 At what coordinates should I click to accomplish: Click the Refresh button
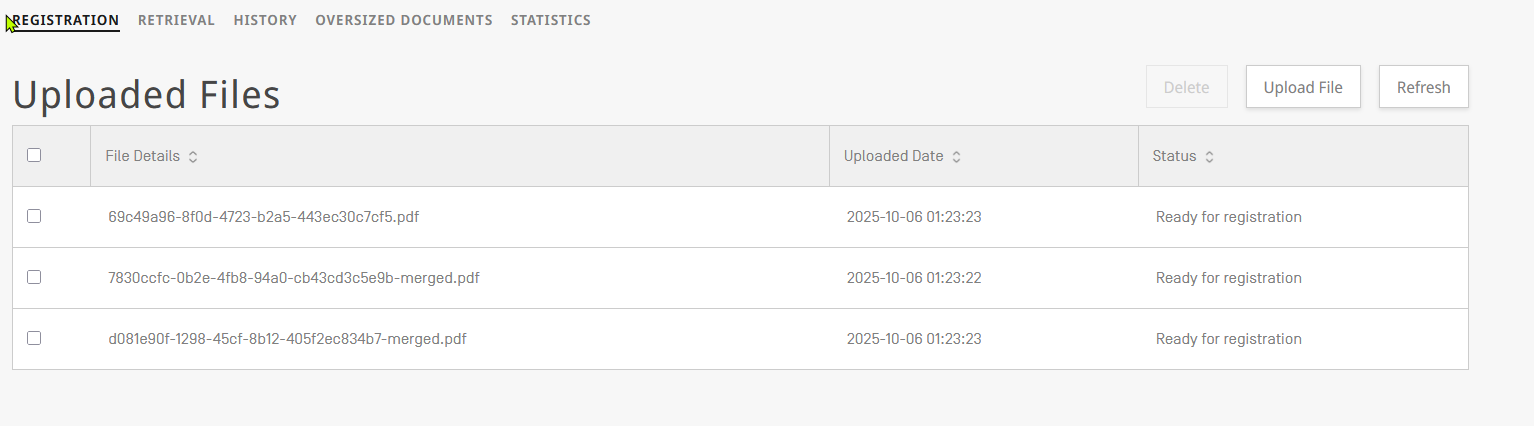(x=1423, y=87)
